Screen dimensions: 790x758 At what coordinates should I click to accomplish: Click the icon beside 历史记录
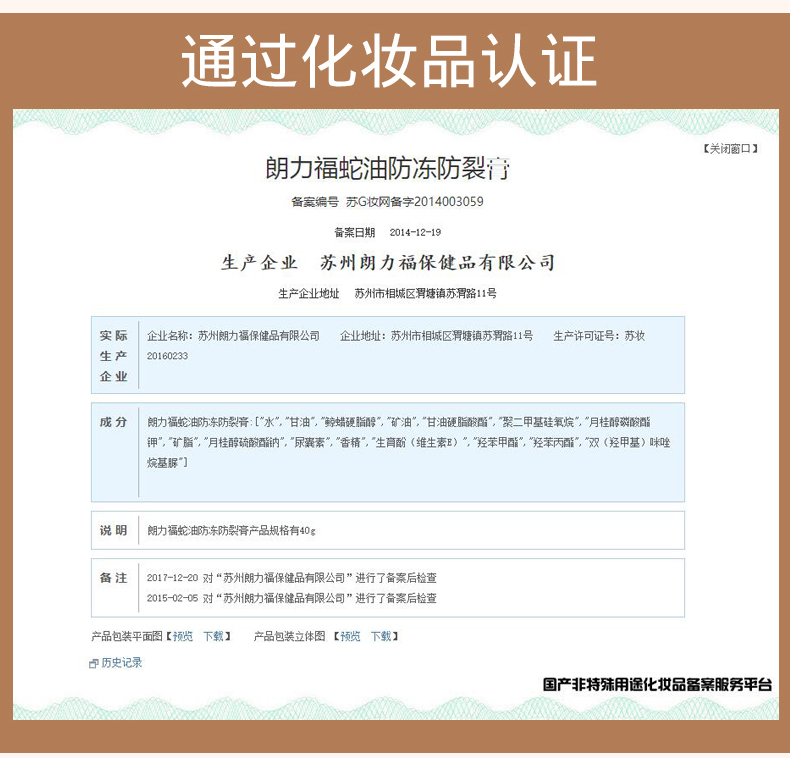coord(94,664)
